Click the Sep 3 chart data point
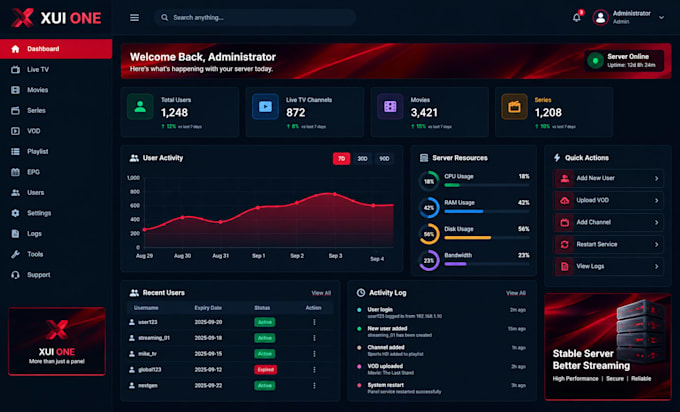This screenshot has width=680, height=412. (x=335, y=194)
